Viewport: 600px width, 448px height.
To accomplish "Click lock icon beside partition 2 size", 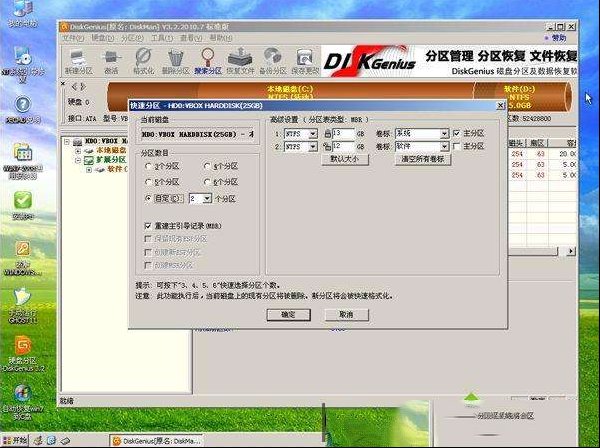I will pyautogui.click(x=327, y=147).
